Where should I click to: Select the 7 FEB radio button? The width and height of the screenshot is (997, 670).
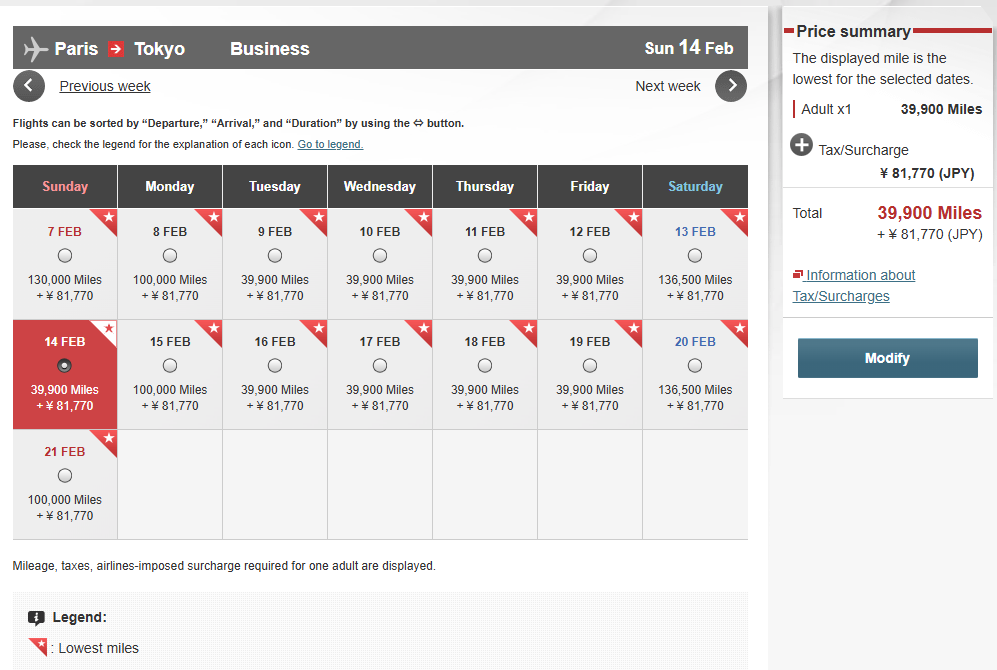pos(65,256)
